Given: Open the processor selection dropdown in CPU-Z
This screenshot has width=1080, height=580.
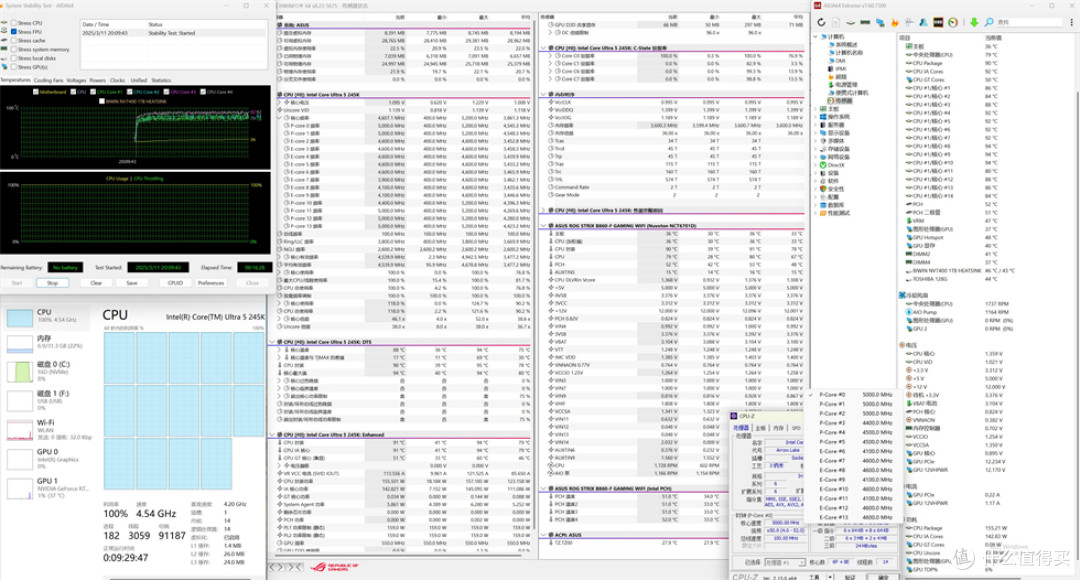Looking at the screenshot, I should [x=785, y=563].
